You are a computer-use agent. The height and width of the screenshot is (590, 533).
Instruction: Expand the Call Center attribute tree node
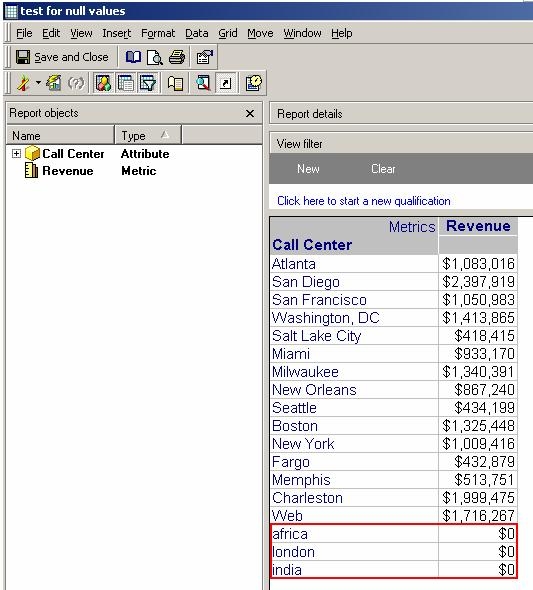(16, 154)
